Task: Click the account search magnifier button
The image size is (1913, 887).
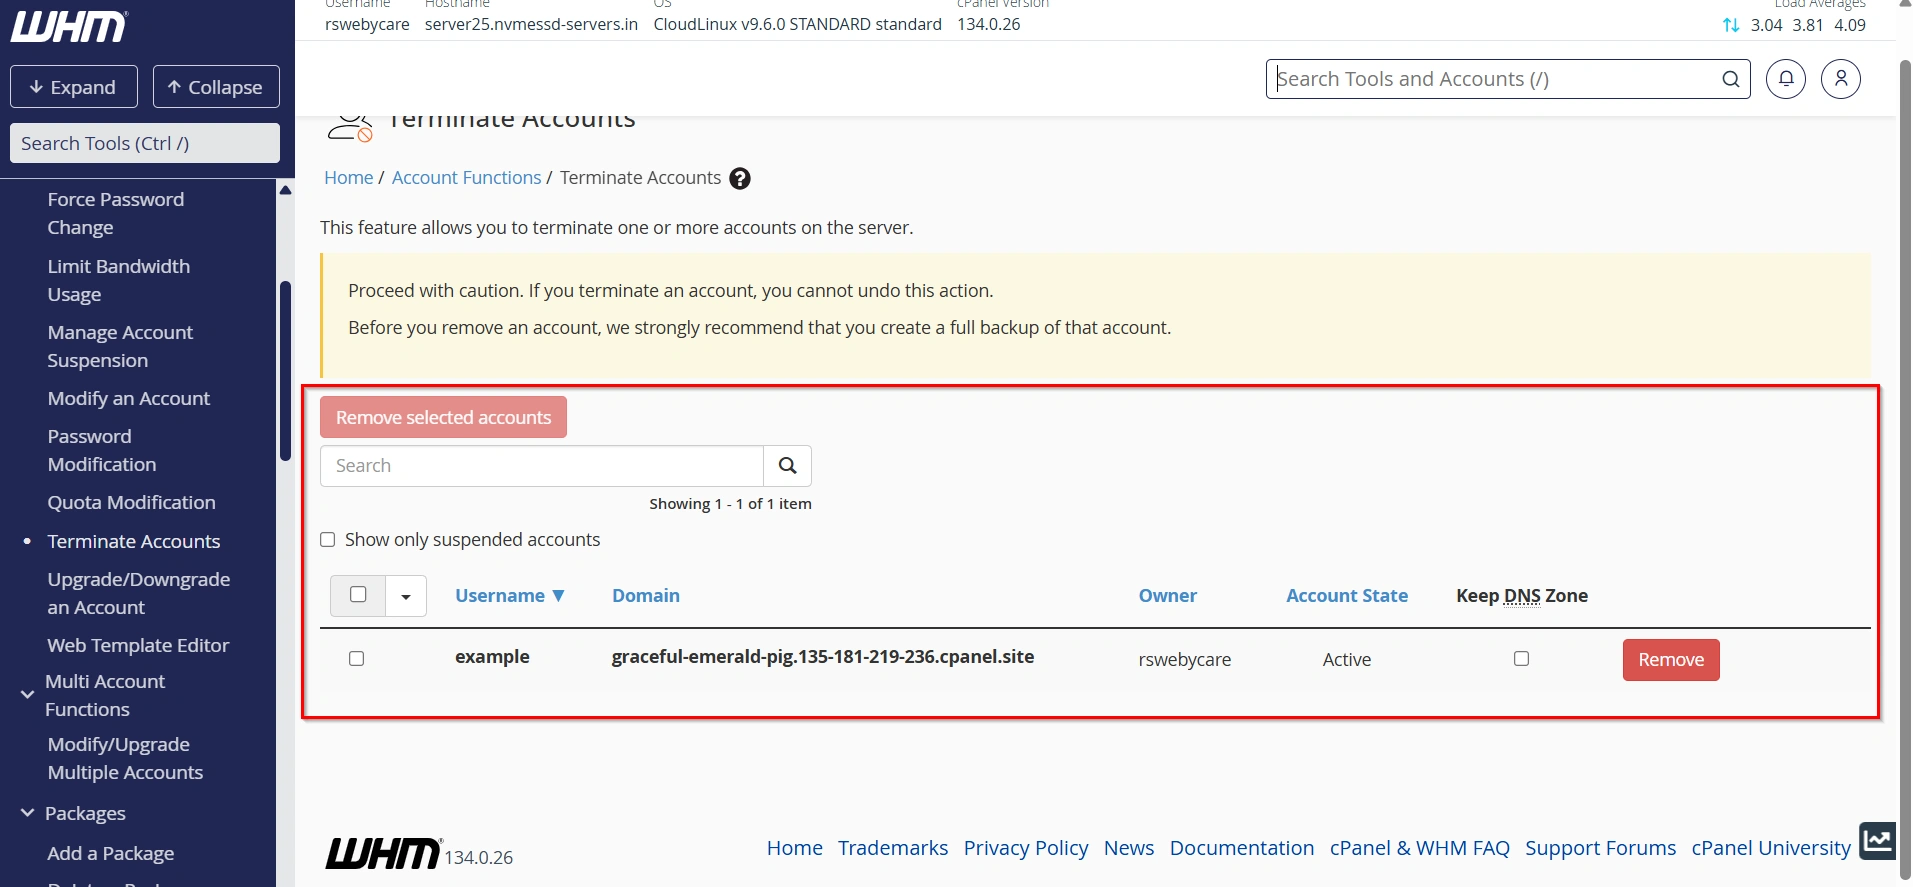Action: tap(787, 466)
